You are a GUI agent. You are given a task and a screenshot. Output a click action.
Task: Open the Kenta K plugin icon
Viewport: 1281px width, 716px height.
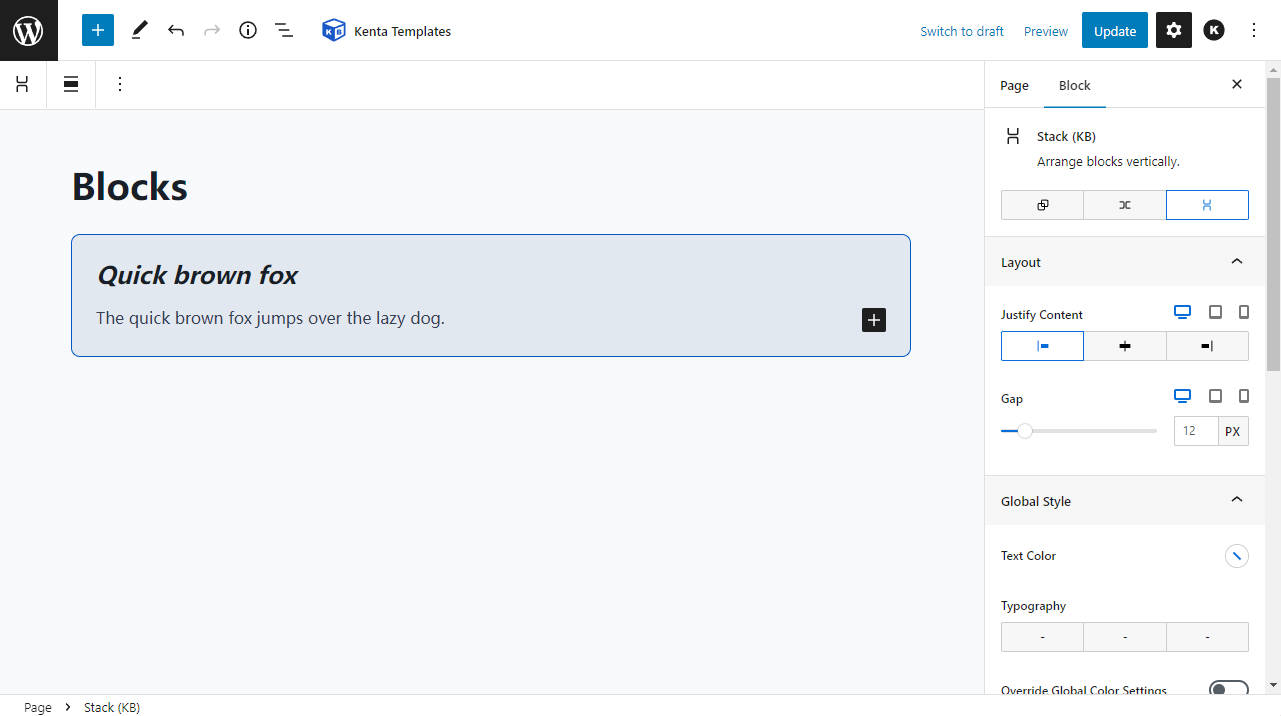coord(1214,30)
